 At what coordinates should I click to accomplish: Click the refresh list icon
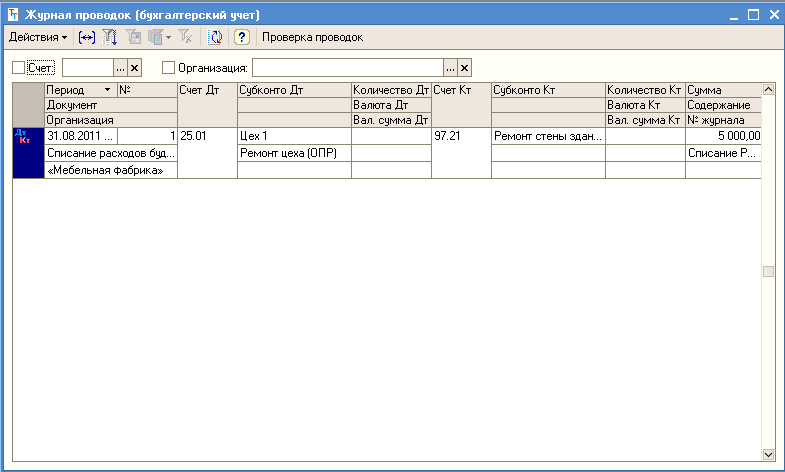(216, 37)
